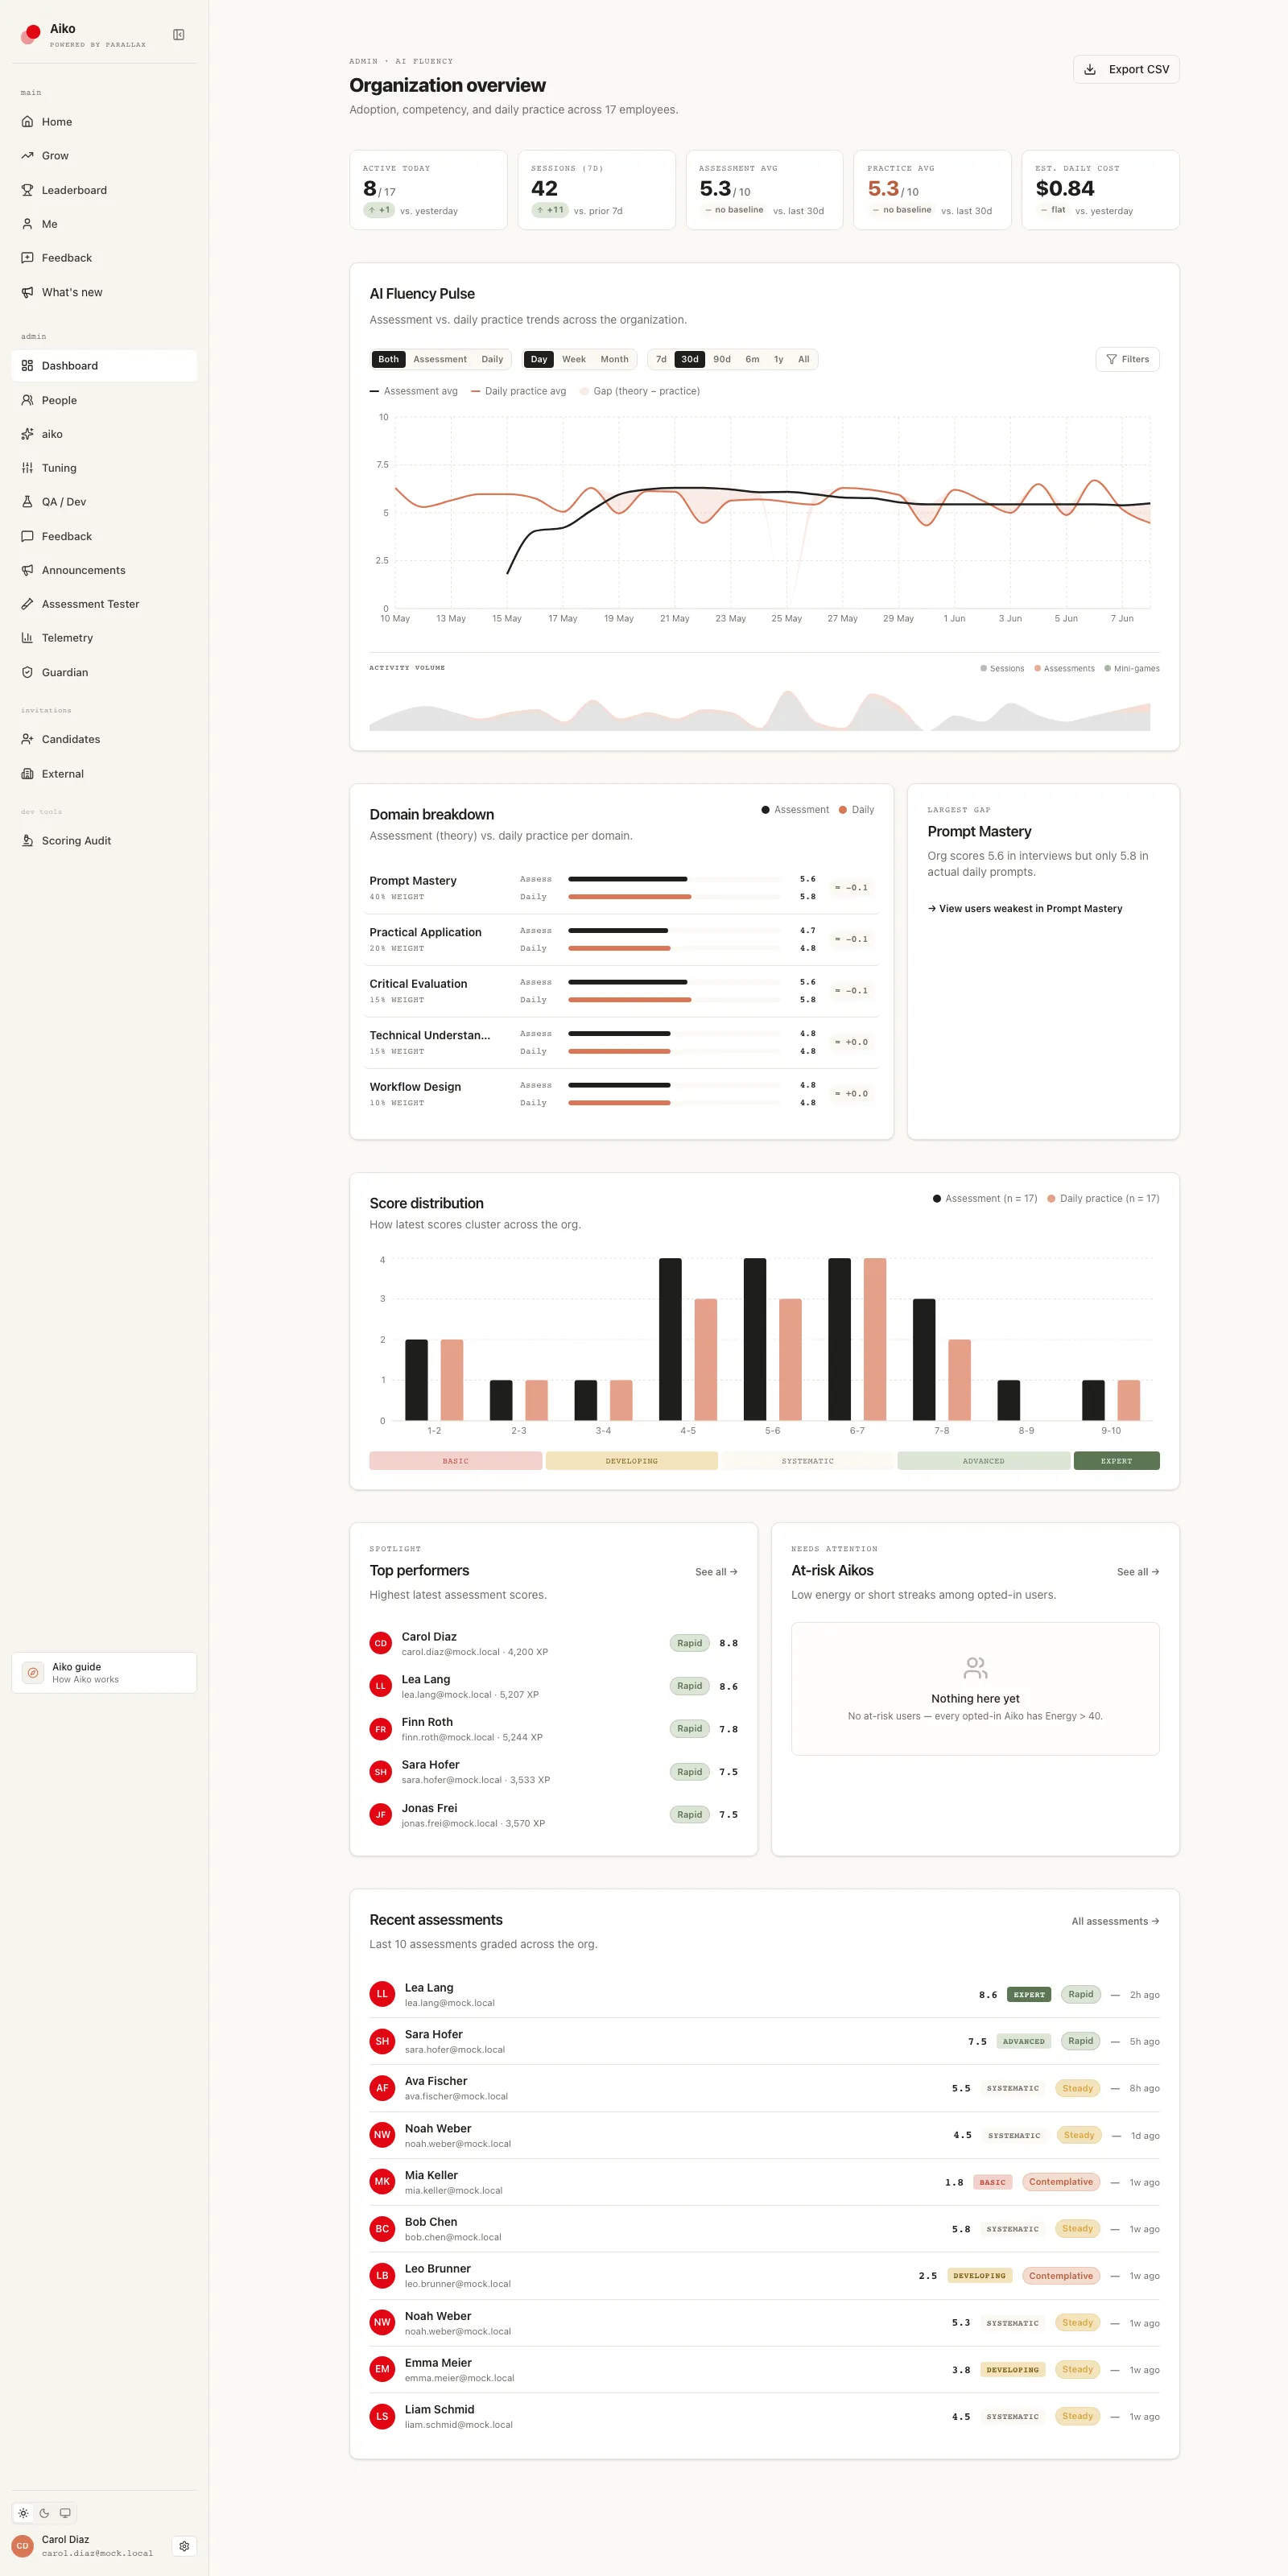The image size is (1288, 2576).
Task: Click Emma Meier in Recent assessments
Action: (x=765, y=2369)
